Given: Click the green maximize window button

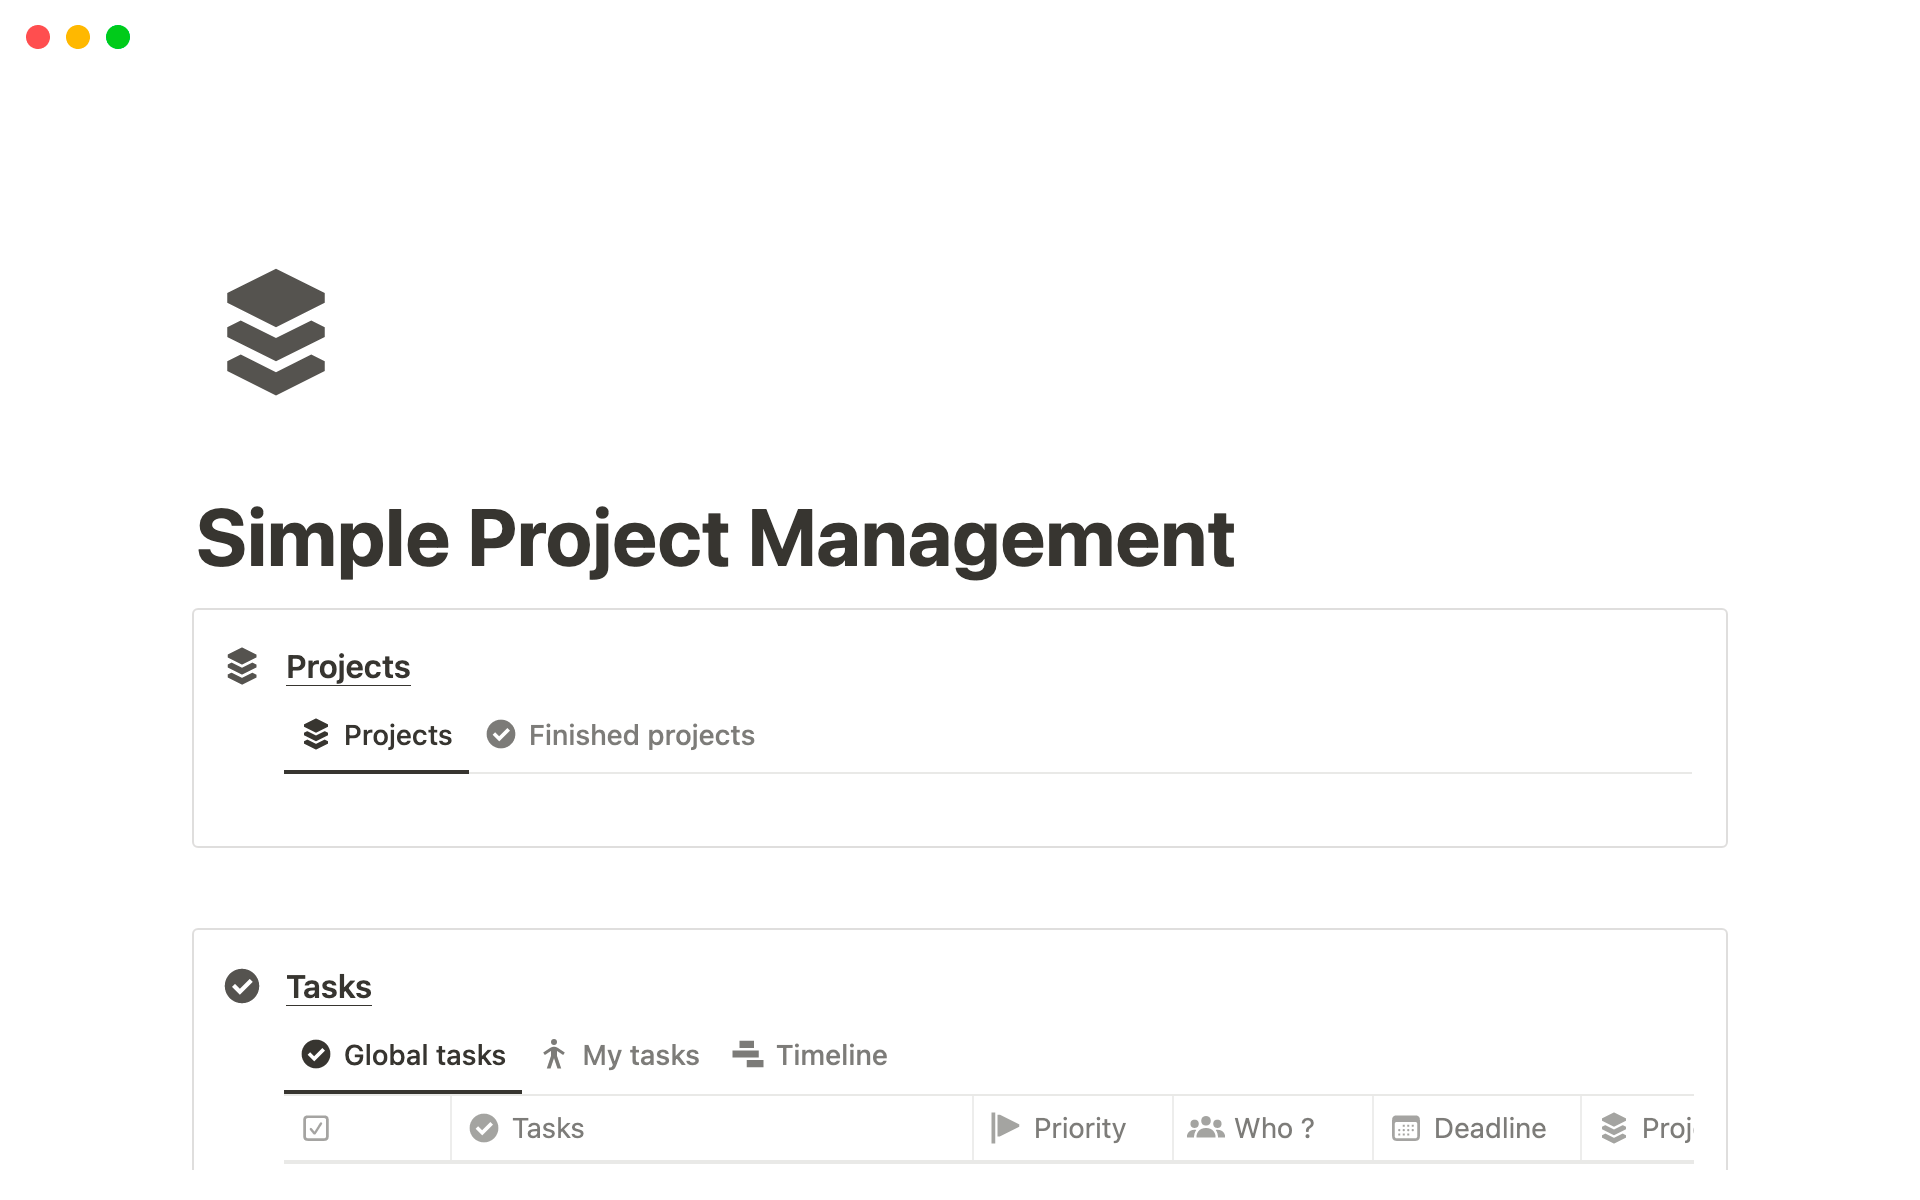Looking at the screenshot, I should tap(118, 37).
